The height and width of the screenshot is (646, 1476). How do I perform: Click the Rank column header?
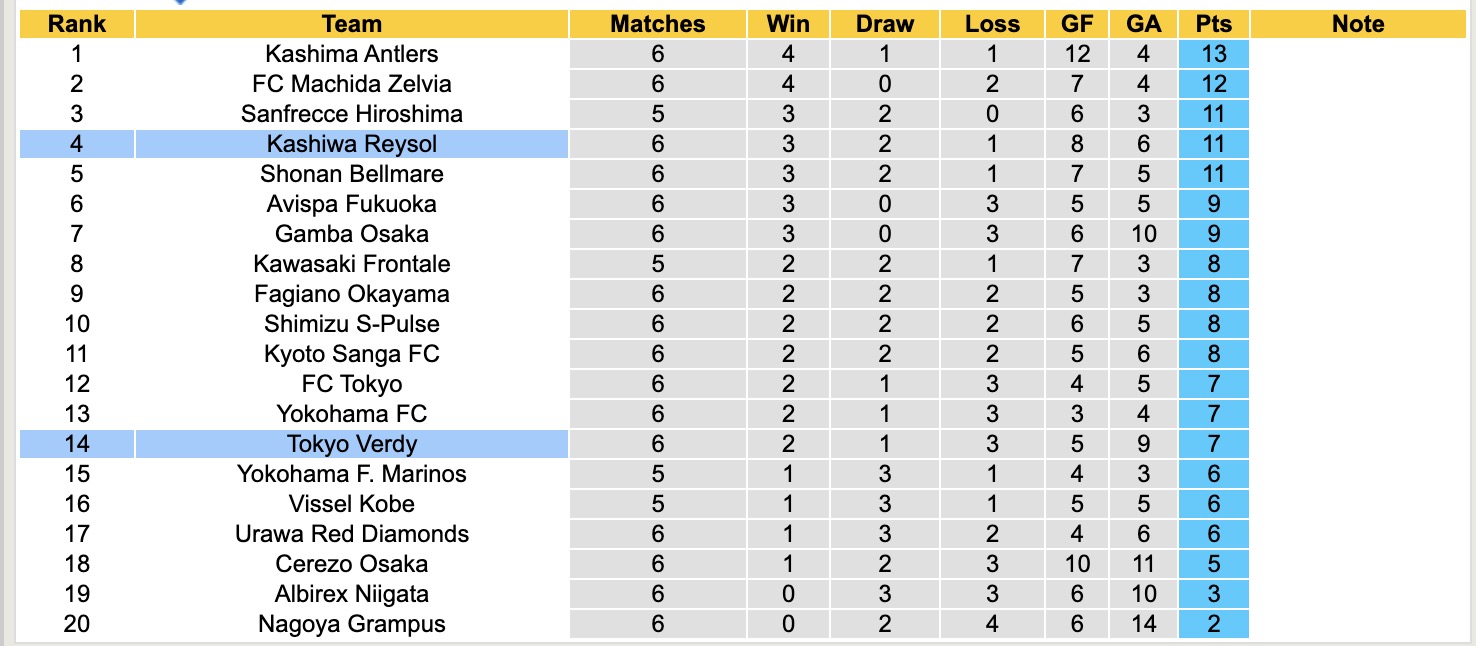tap(76, 24)
